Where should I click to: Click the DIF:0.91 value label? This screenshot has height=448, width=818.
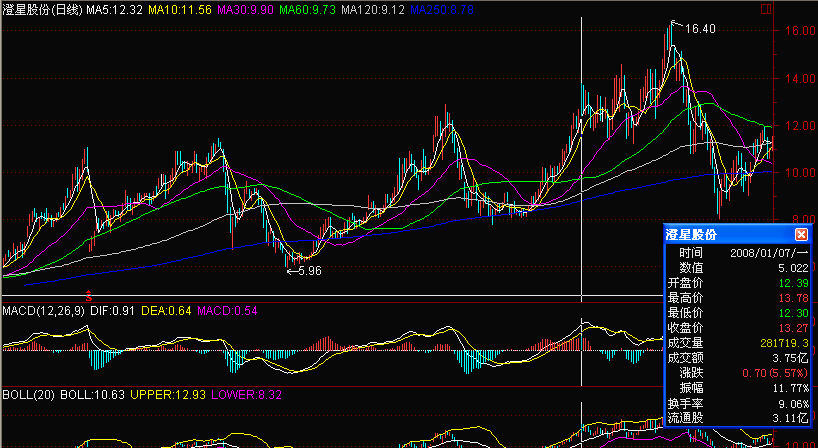[x=110, y=312]
